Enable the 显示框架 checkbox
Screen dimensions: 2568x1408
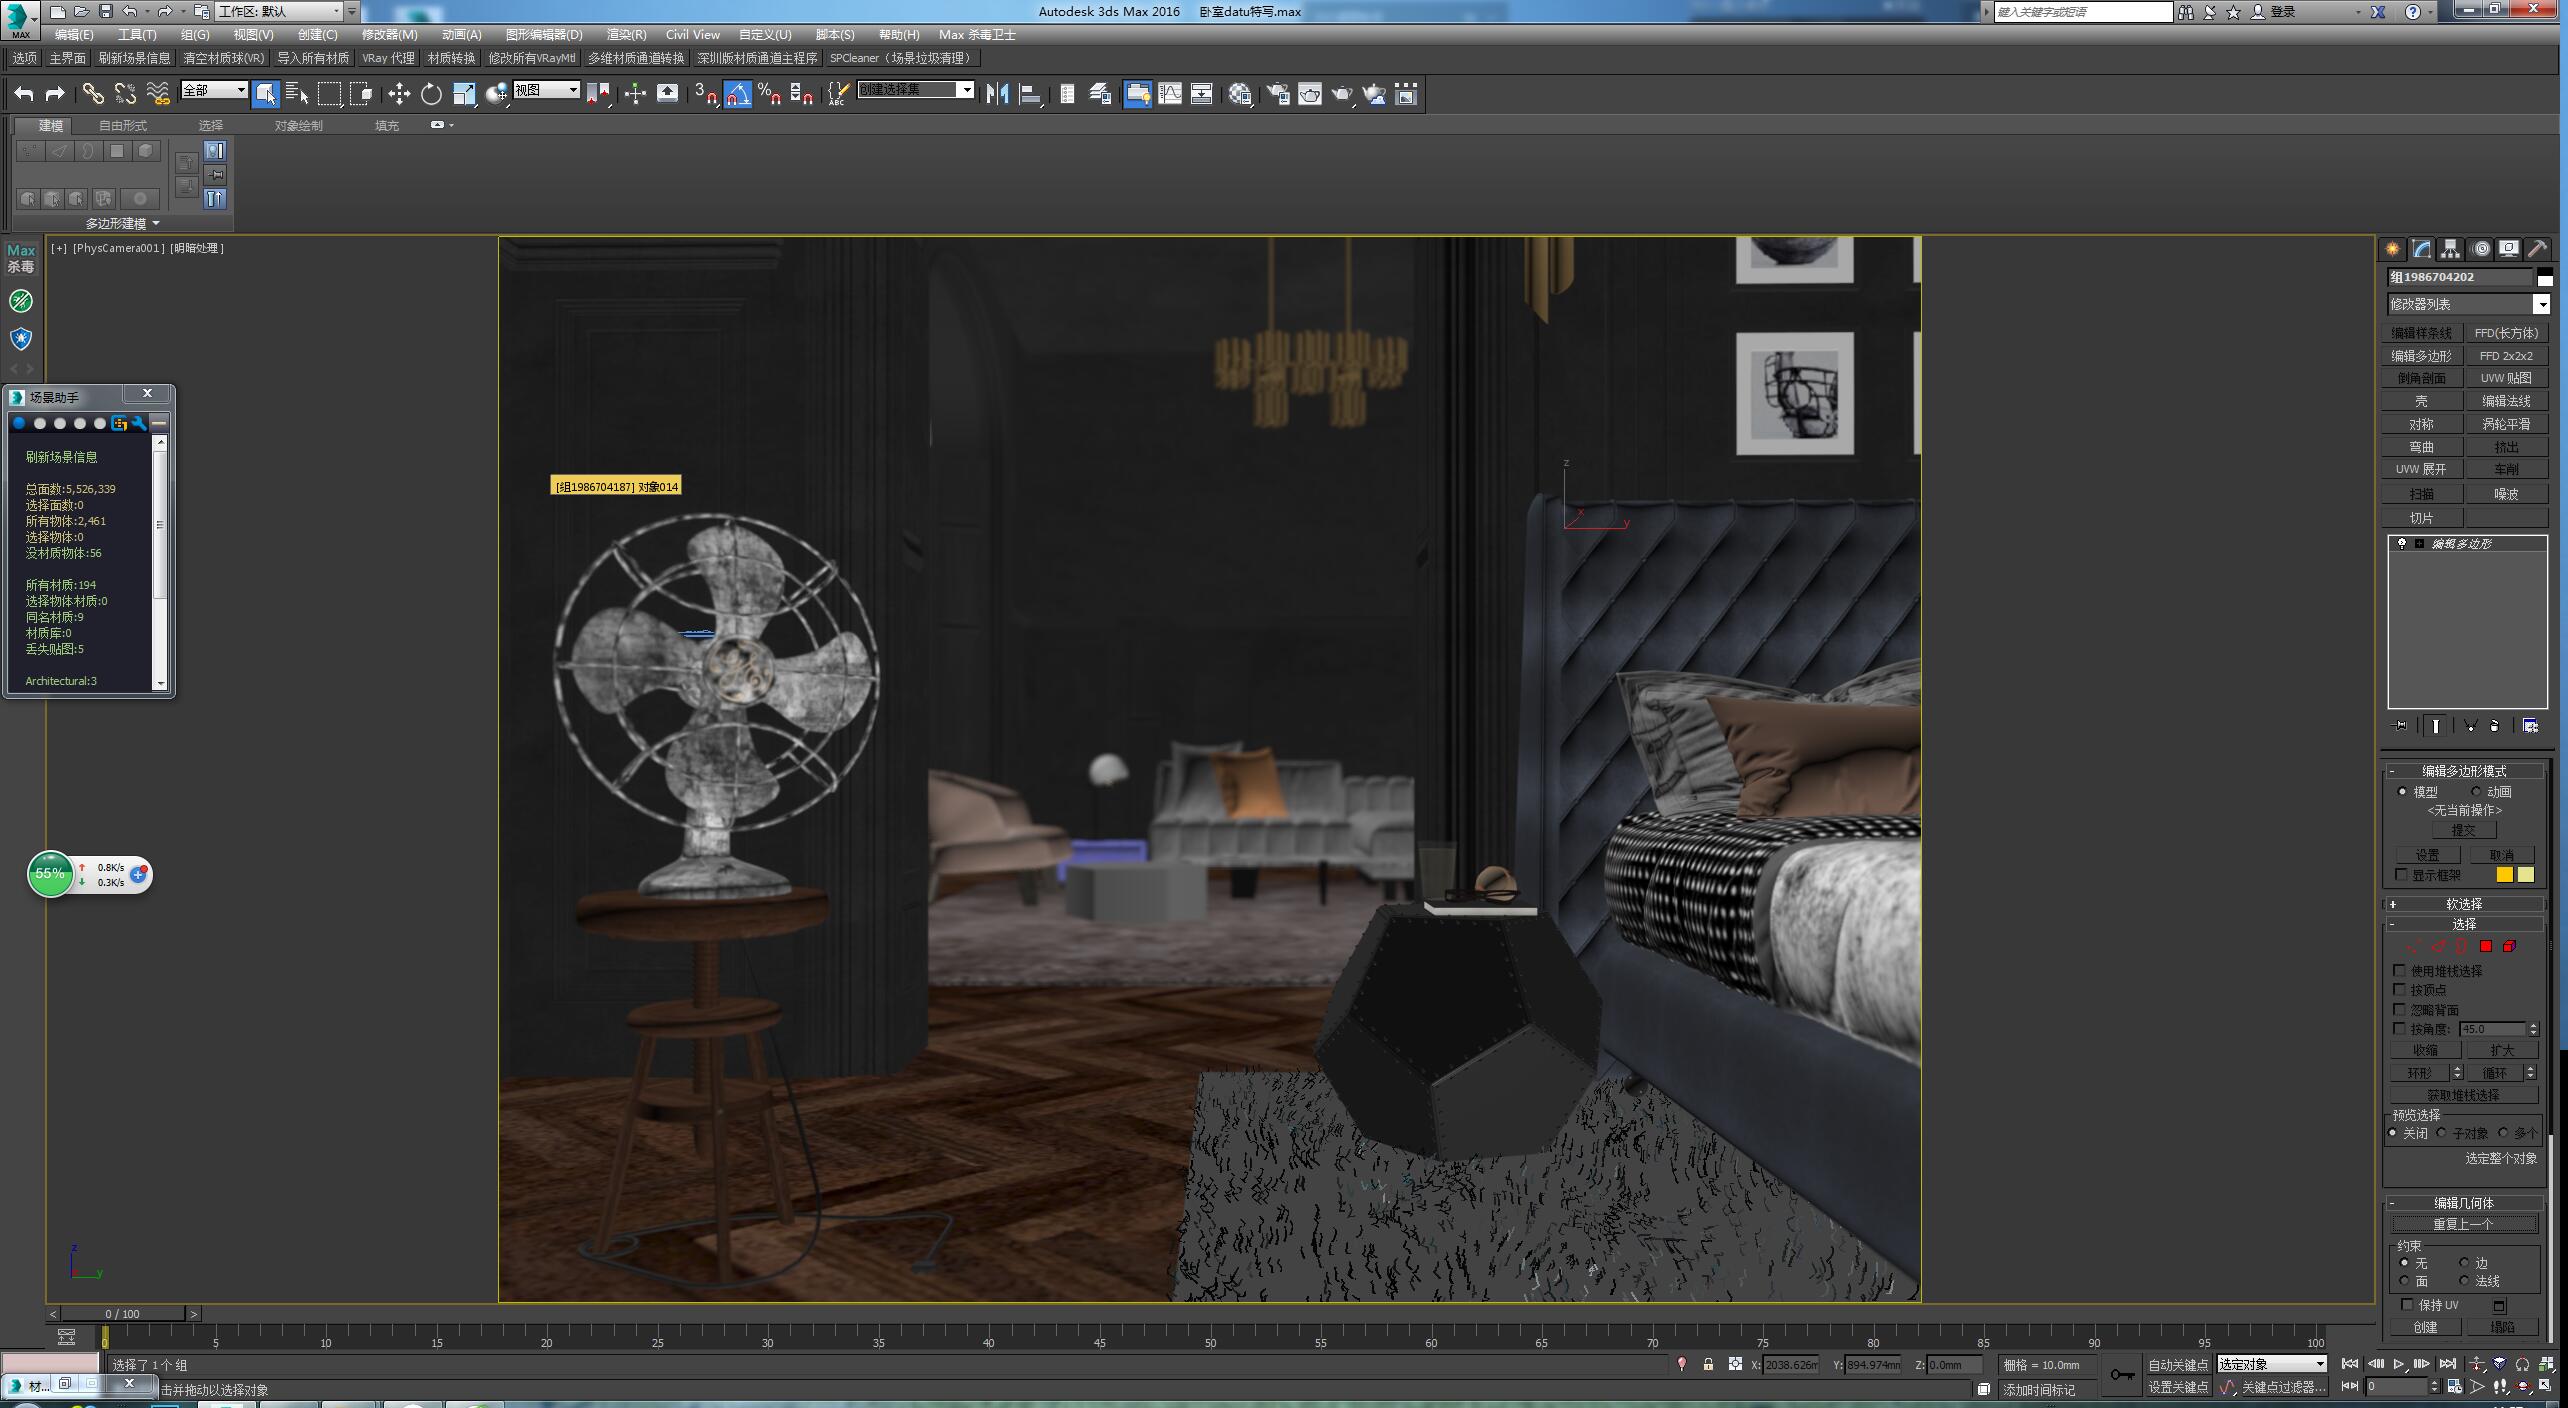2402,875
